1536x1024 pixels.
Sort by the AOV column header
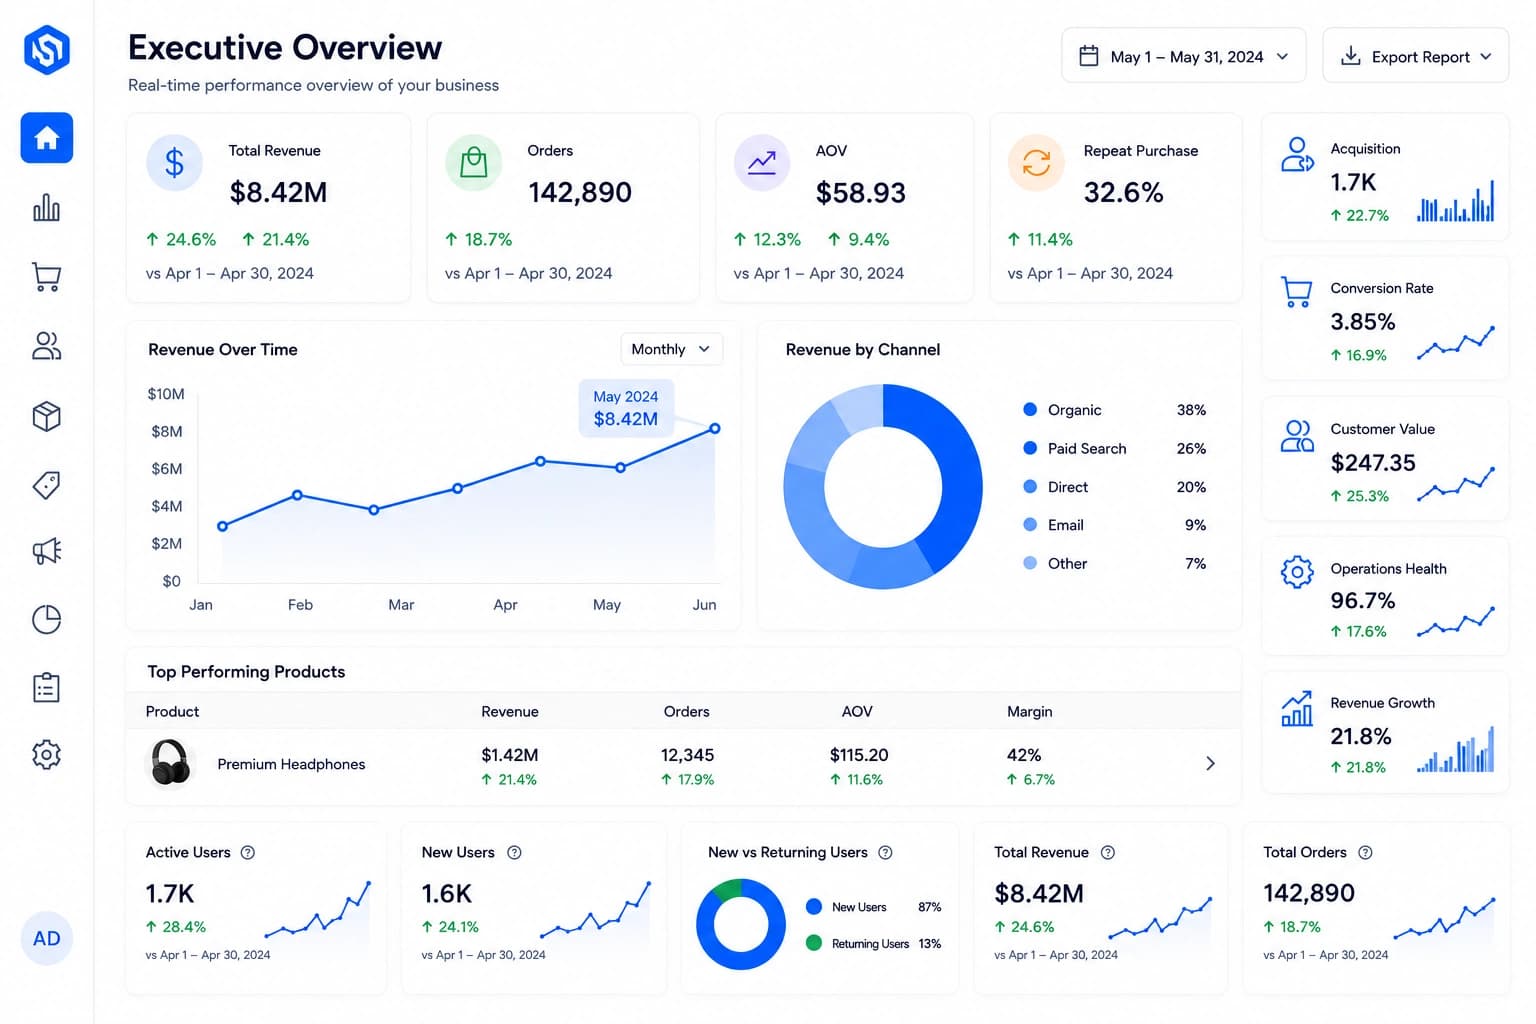(857, 712)
